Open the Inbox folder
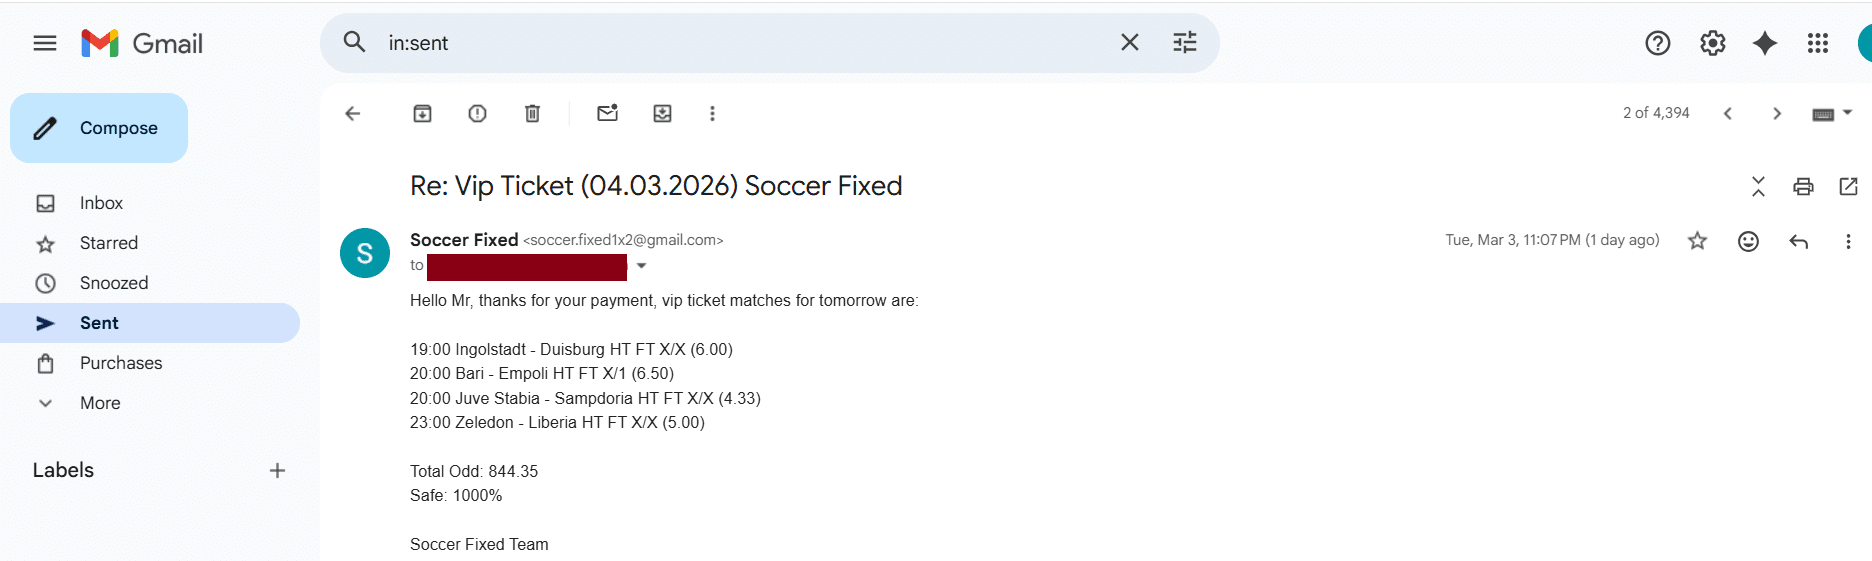The image size is (1872, 561). (x=101, y=203)
